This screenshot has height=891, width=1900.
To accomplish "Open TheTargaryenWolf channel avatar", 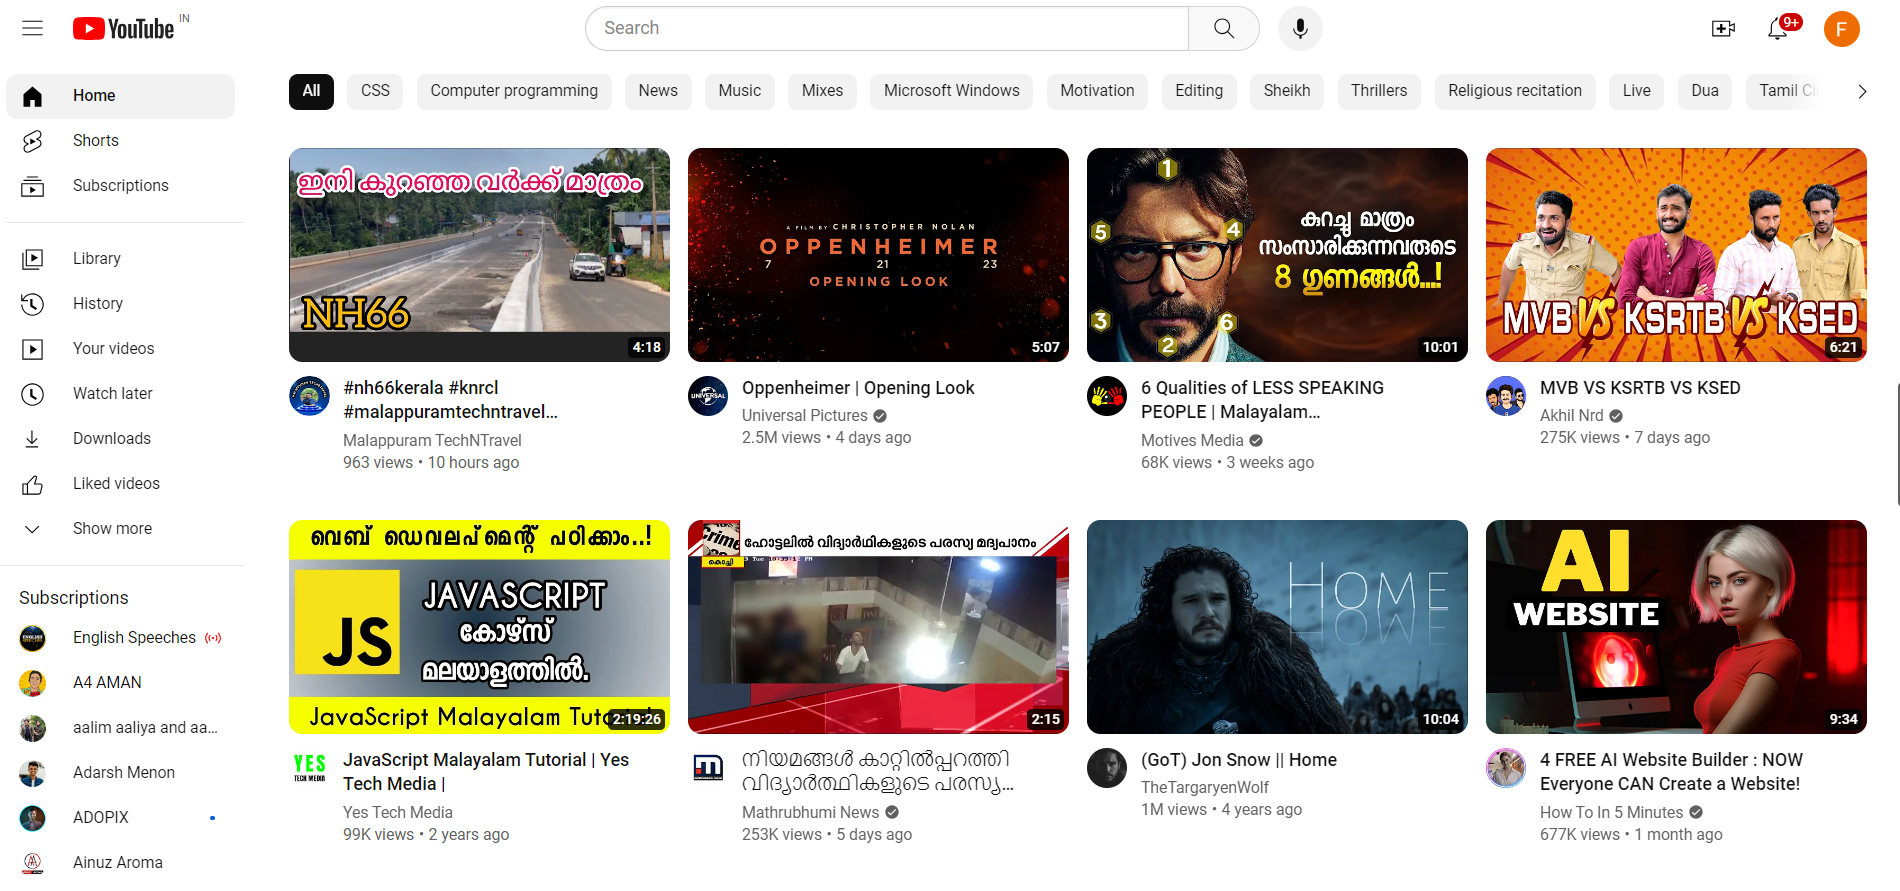I will [x=1107, y=768].
